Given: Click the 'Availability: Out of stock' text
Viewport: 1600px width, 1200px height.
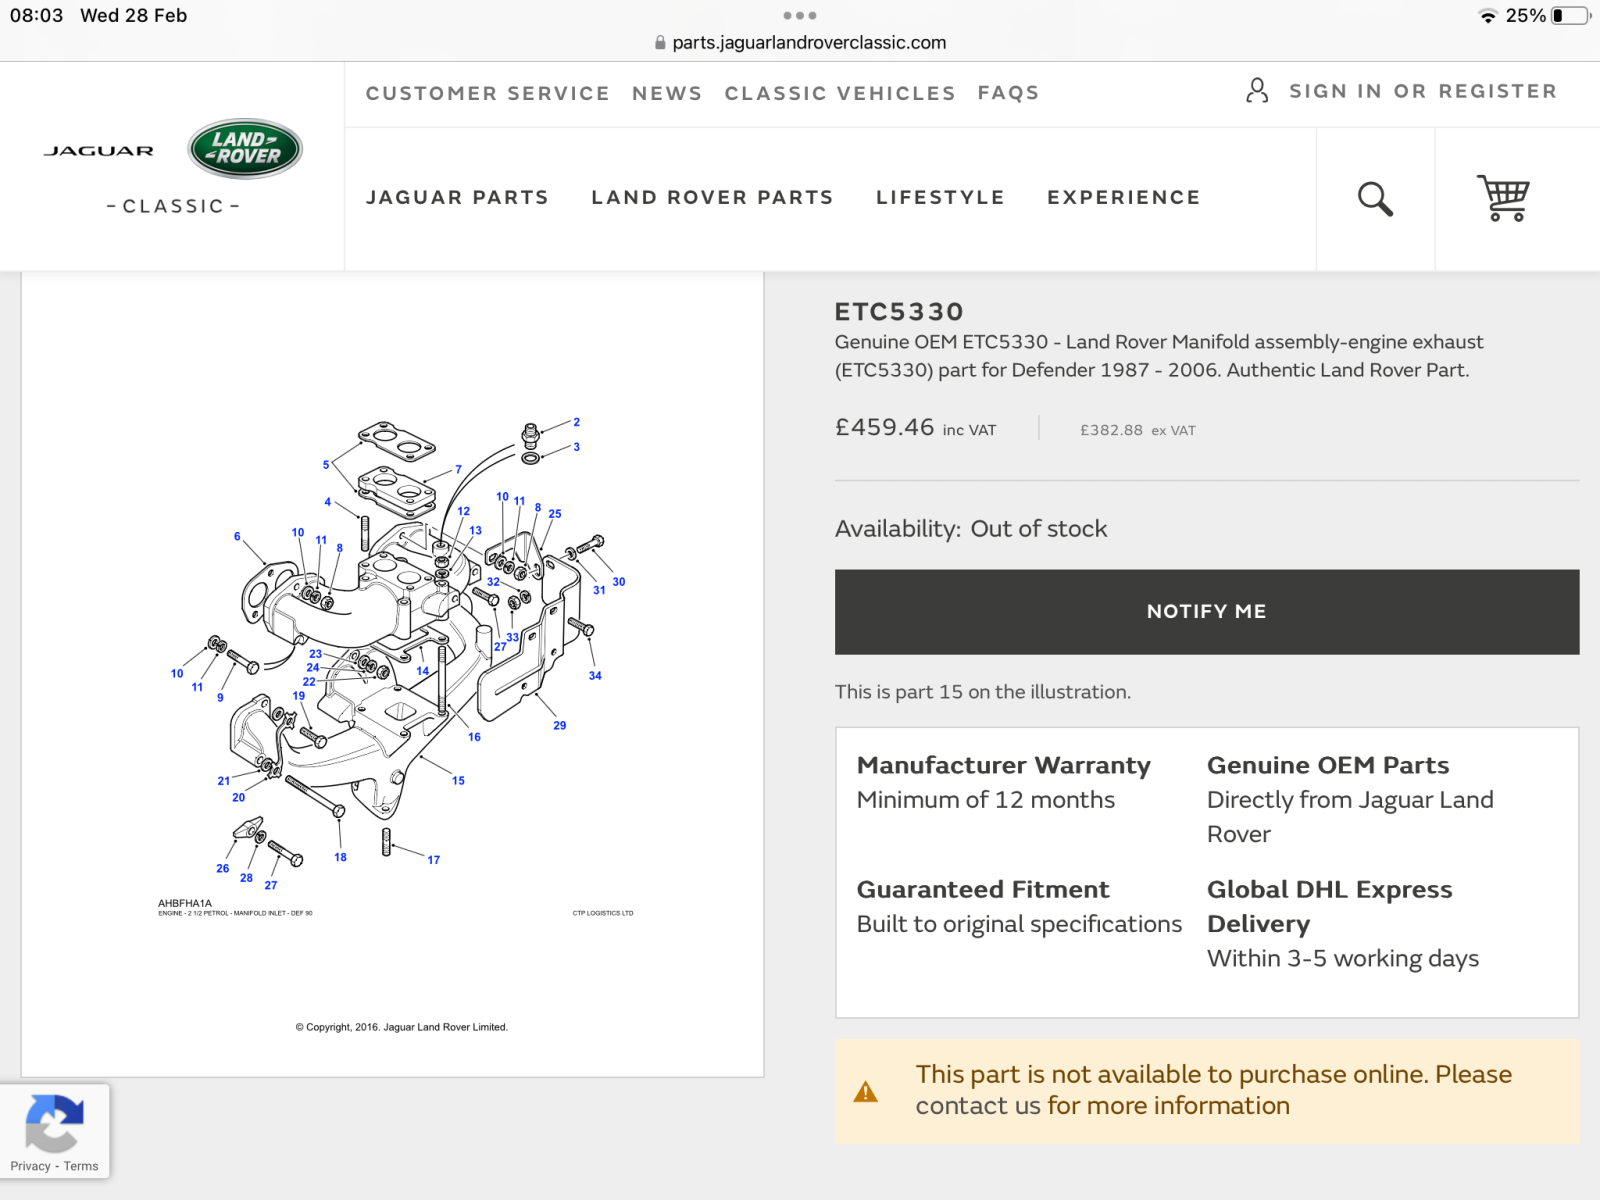Looking at the screenshot, I should click(x=971, y=528).
